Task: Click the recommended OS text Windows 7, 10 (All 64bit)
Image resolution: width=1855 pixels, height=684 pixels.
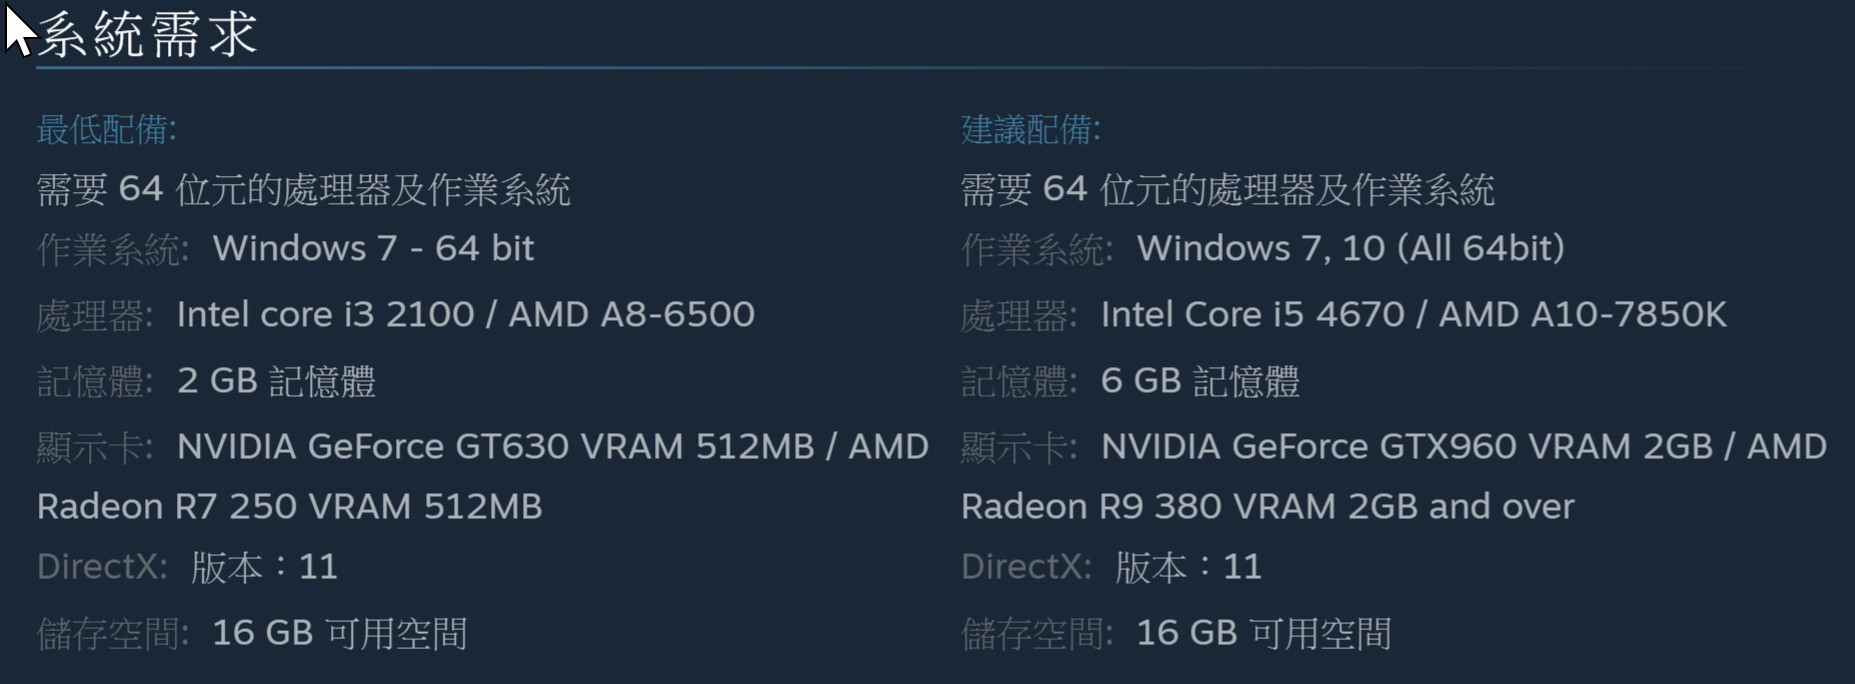Action: click(x=1351, y=248)
